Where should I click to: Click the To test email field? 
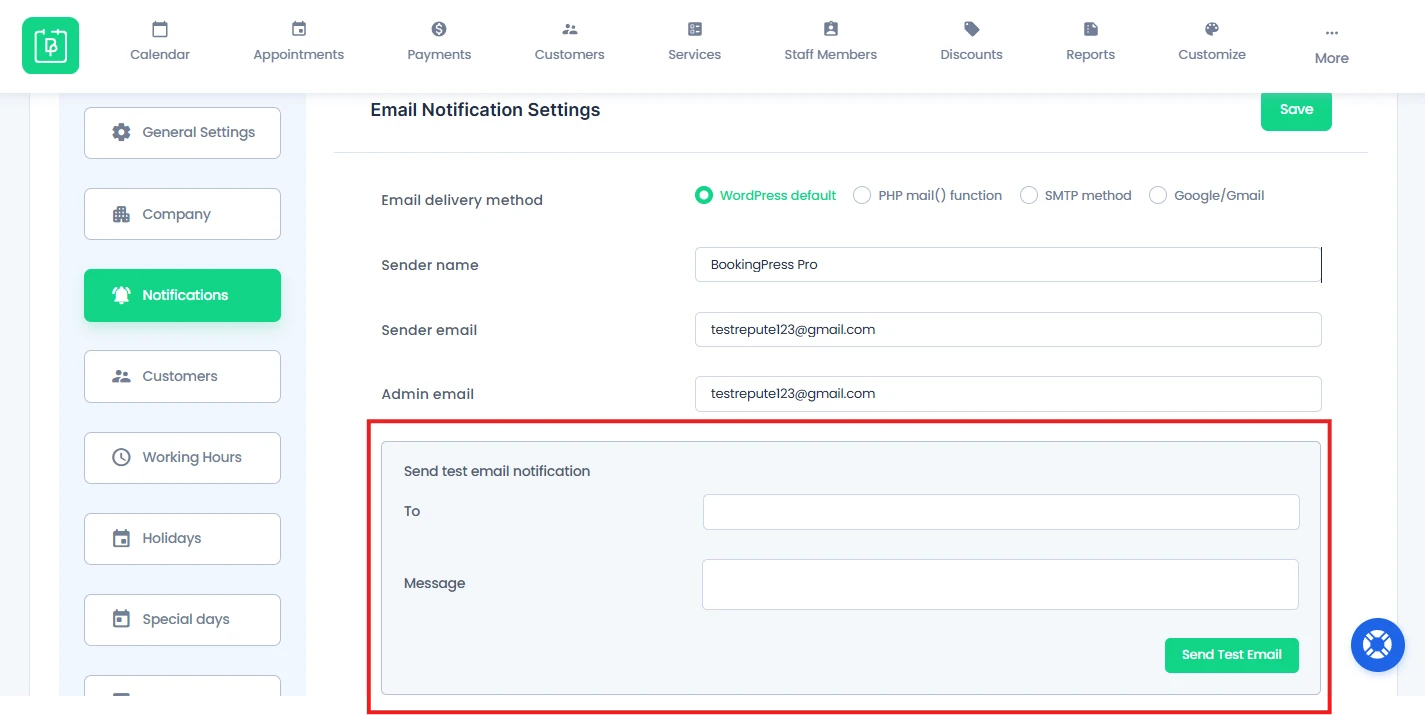coord(1001,512)
